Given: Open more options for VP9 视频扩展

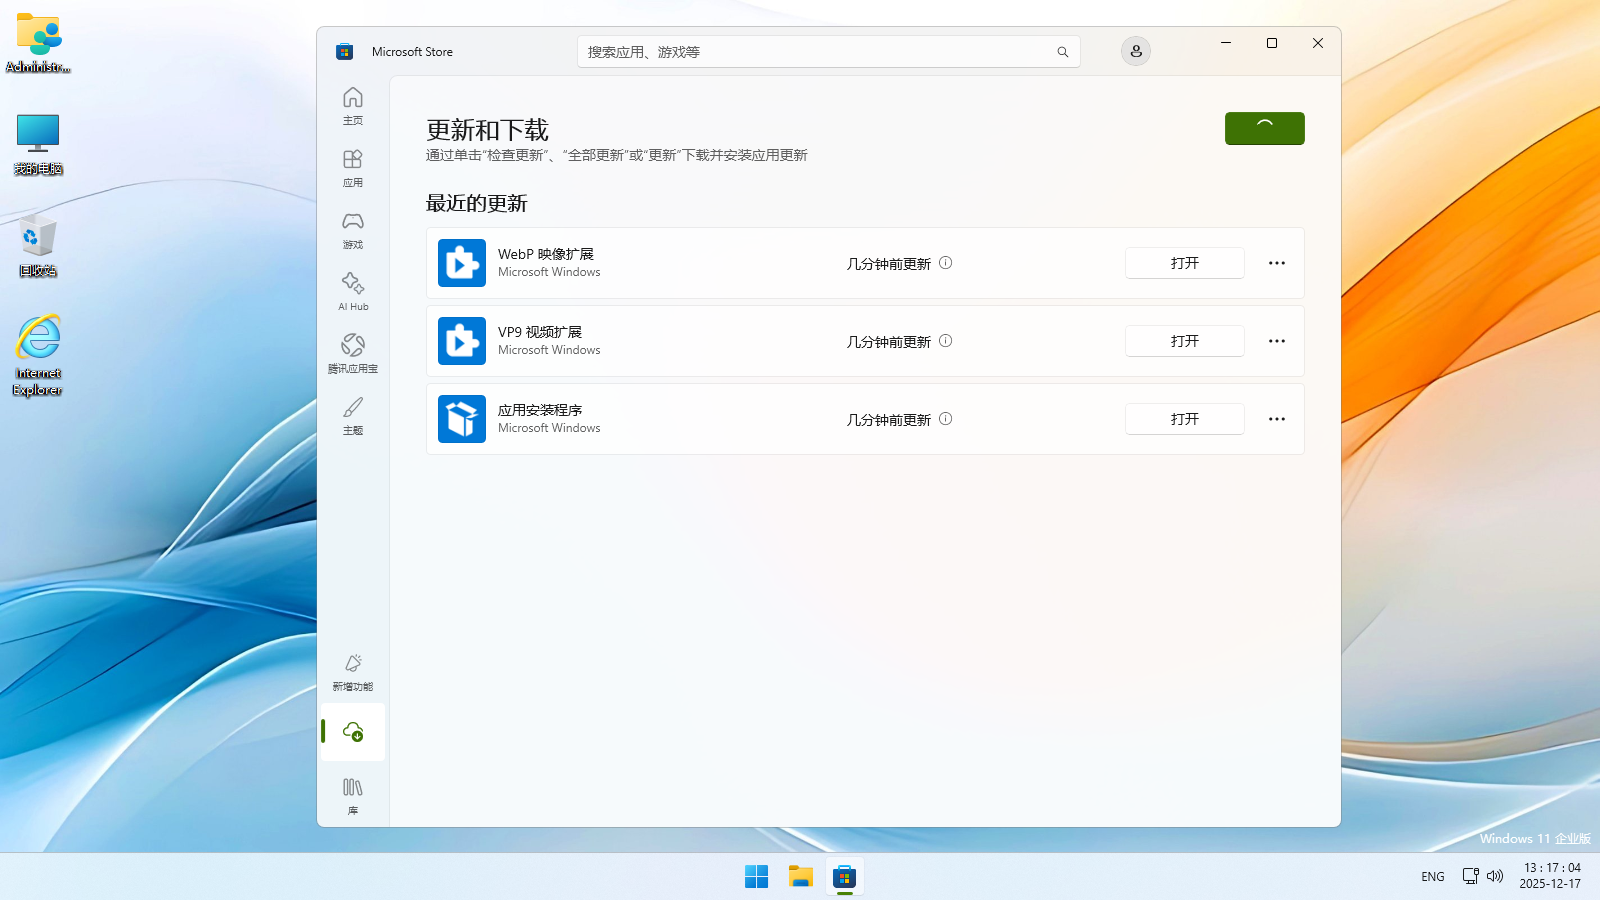Looking at the screenshot, I should 1277,341.
